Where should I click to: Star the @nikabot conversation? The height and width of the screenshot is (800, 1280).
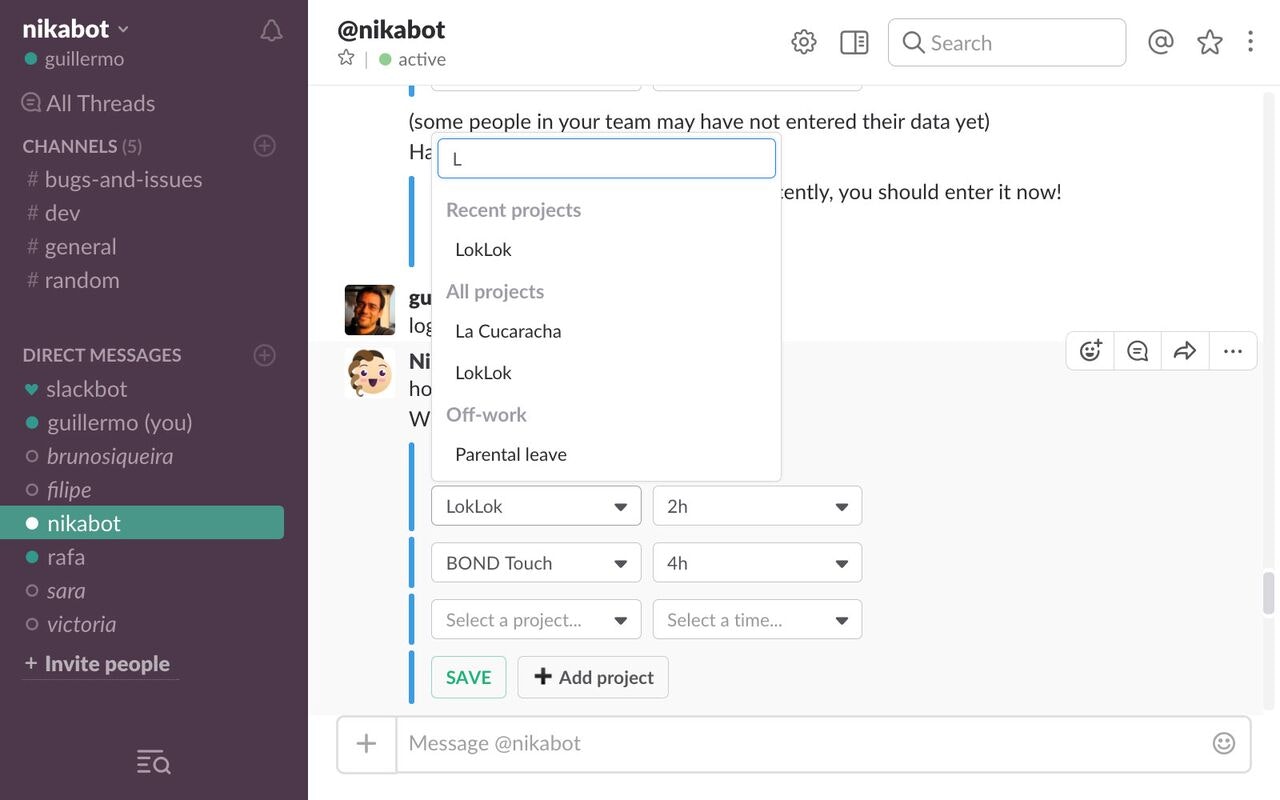point(346,58)
